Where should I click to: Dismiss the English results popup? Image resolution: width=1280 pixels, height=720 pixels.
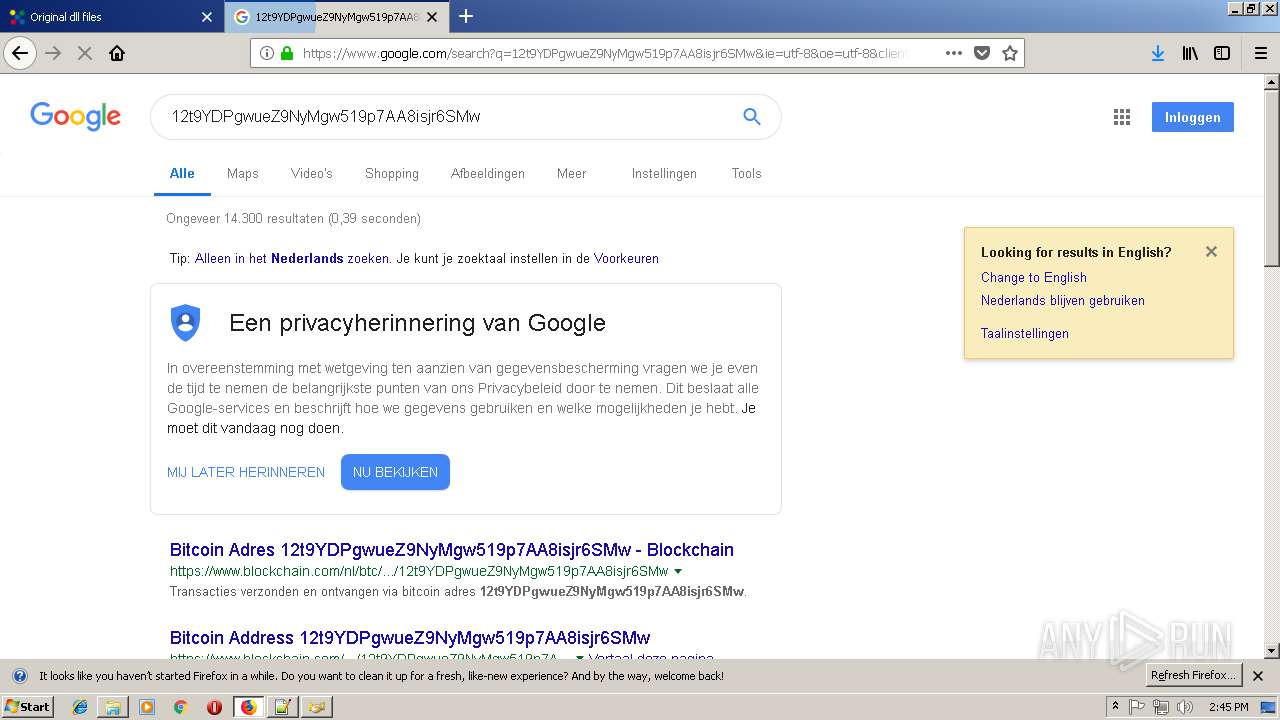1211,252
